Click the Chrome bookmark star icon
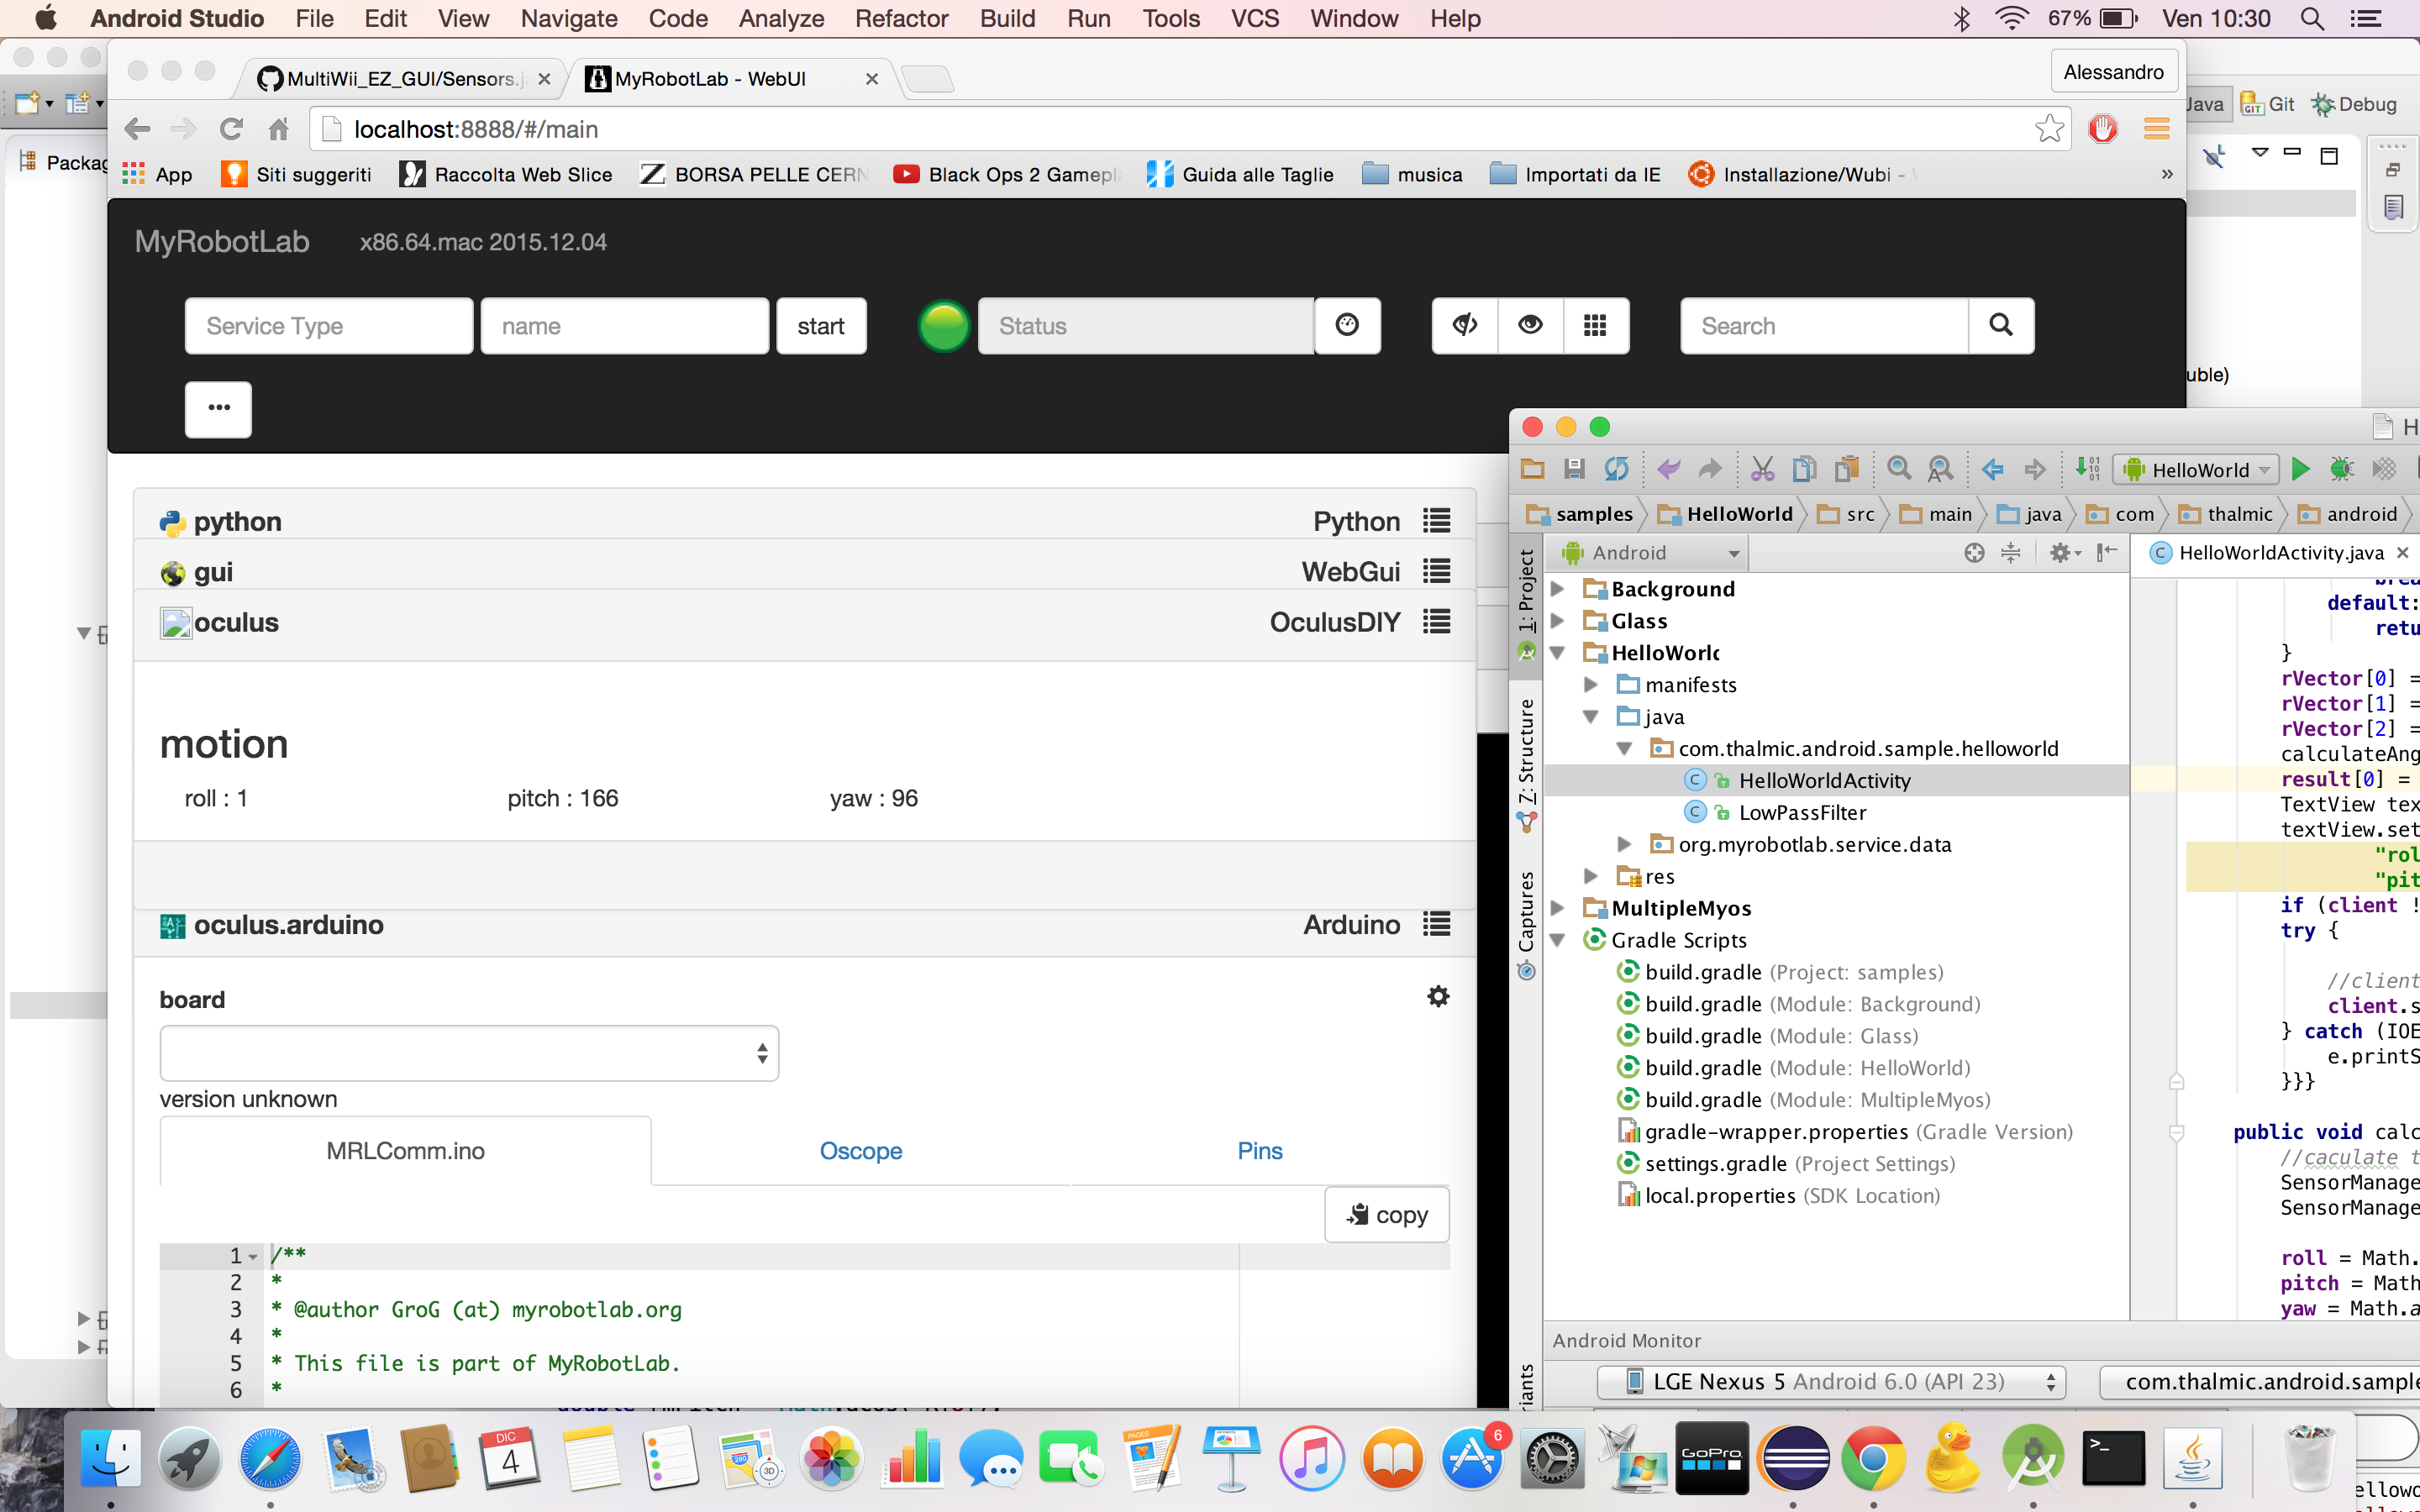 (2049, 128)
